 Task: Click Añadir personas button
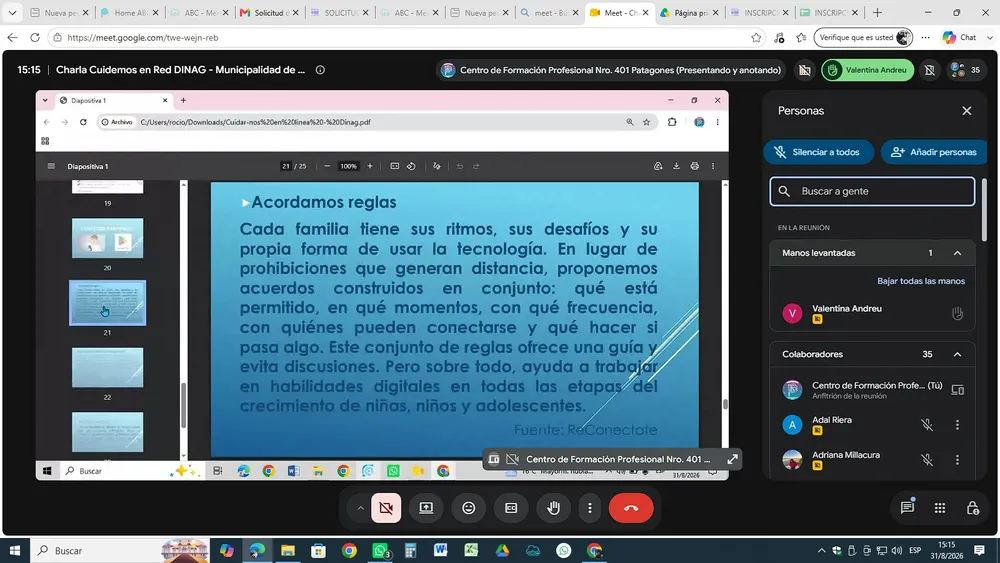(x=934, y=152)
